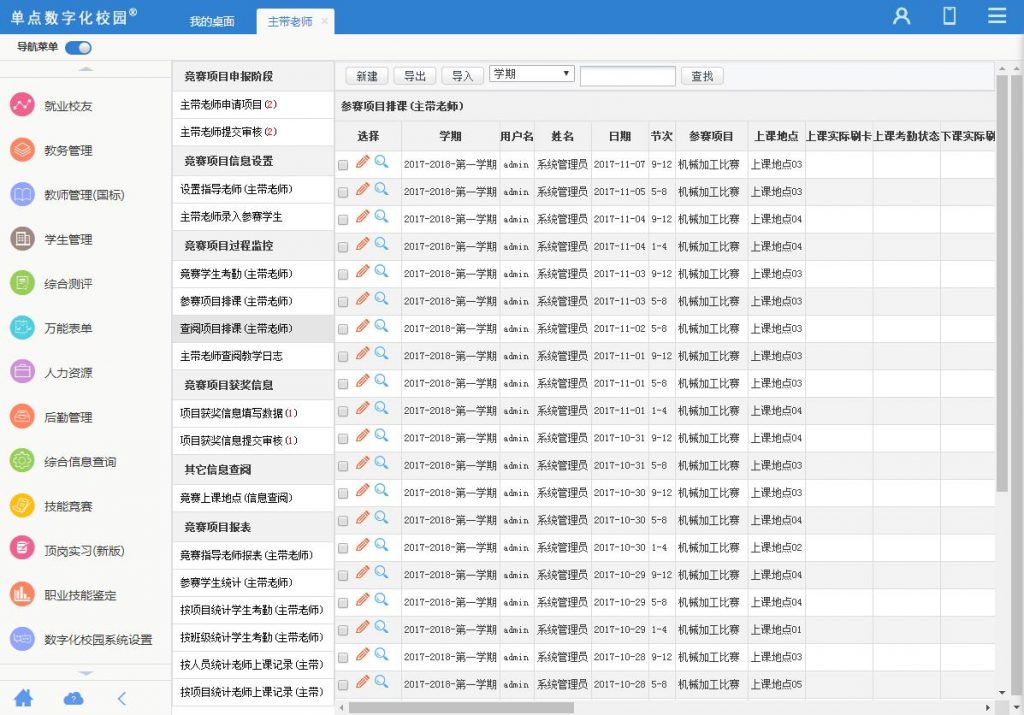Open the 万能表单 sidebar icon
The height and width of the screenshot is (715, 1024).
pyautogui.click(x=22, y=328)
